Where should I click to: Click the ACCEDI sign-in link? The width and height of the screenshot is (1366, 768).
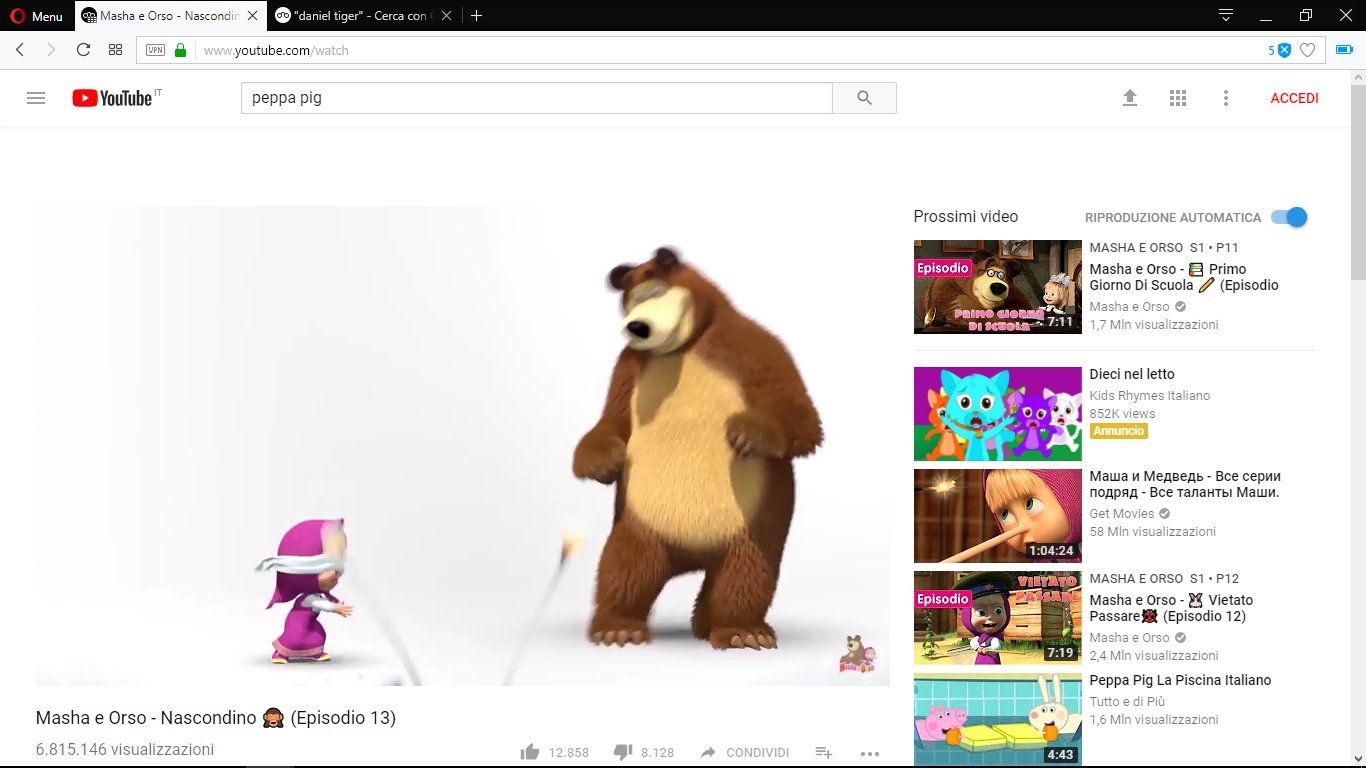pos(1294,98)
